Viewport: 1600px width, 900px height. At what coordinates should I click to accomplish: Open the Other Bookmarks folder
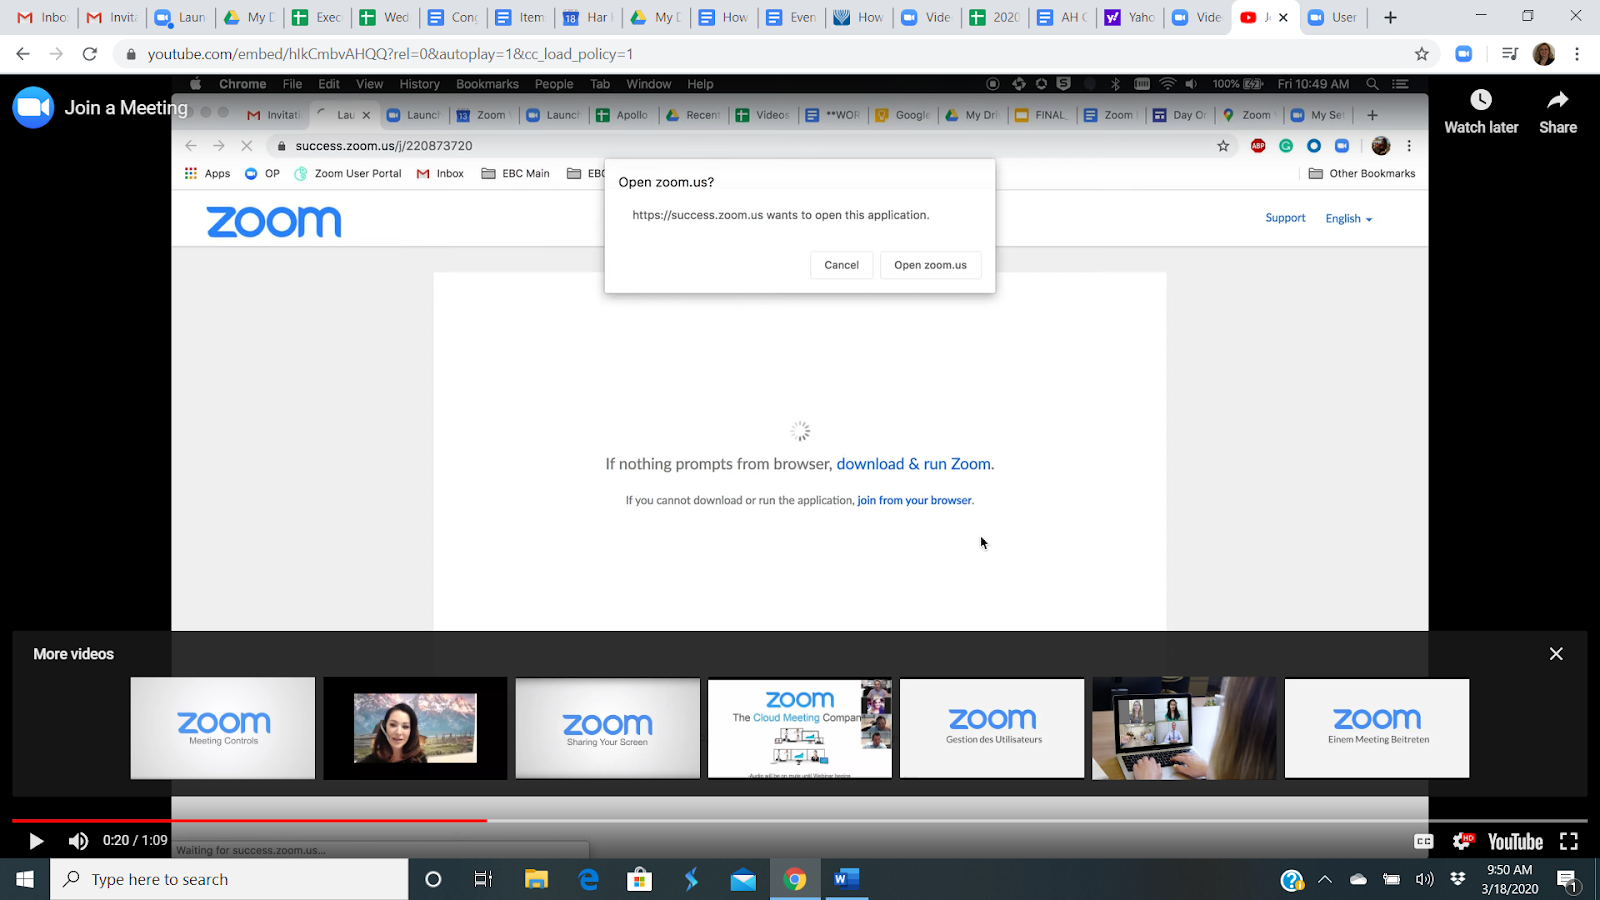[1362, 173]
